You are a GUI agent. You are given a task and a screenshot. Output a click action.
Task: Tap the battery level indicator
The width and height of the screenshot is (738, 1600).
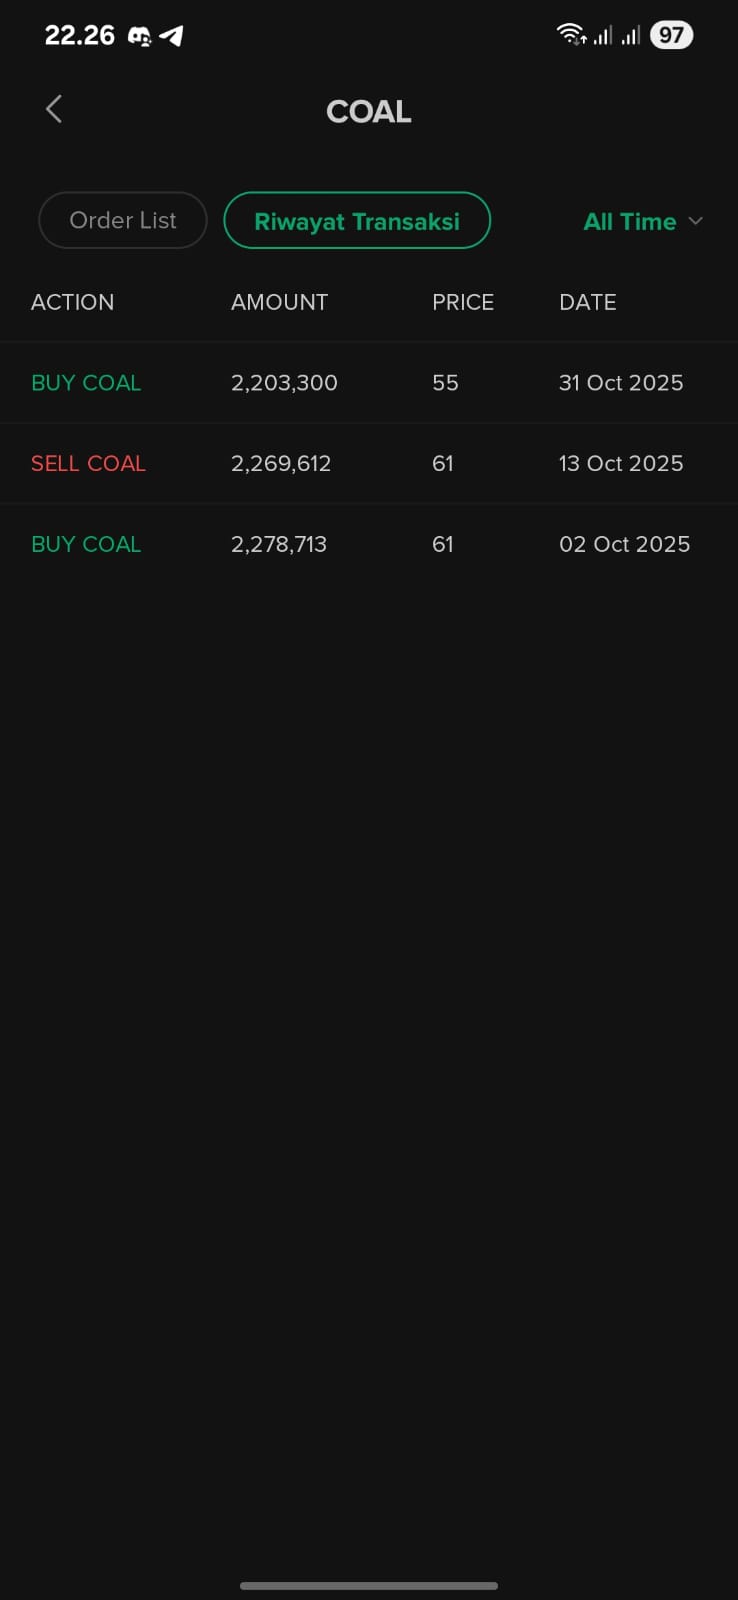point(671,35)
